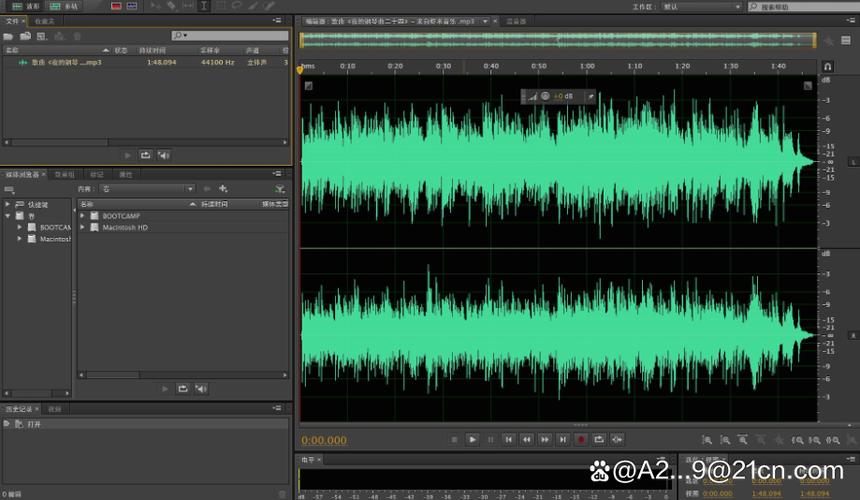Click New File icon in Files panel
This screenshot has height=500, width=860.
pos(42,36)
